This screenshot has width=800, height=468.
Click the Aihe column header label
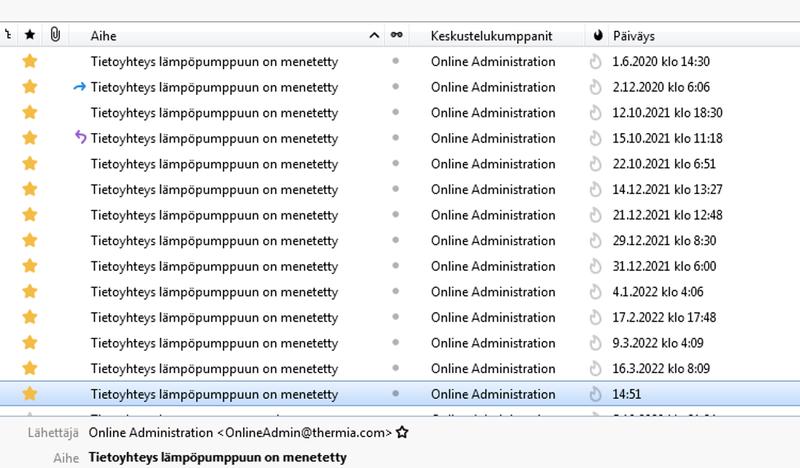click(x=104, y=35)
